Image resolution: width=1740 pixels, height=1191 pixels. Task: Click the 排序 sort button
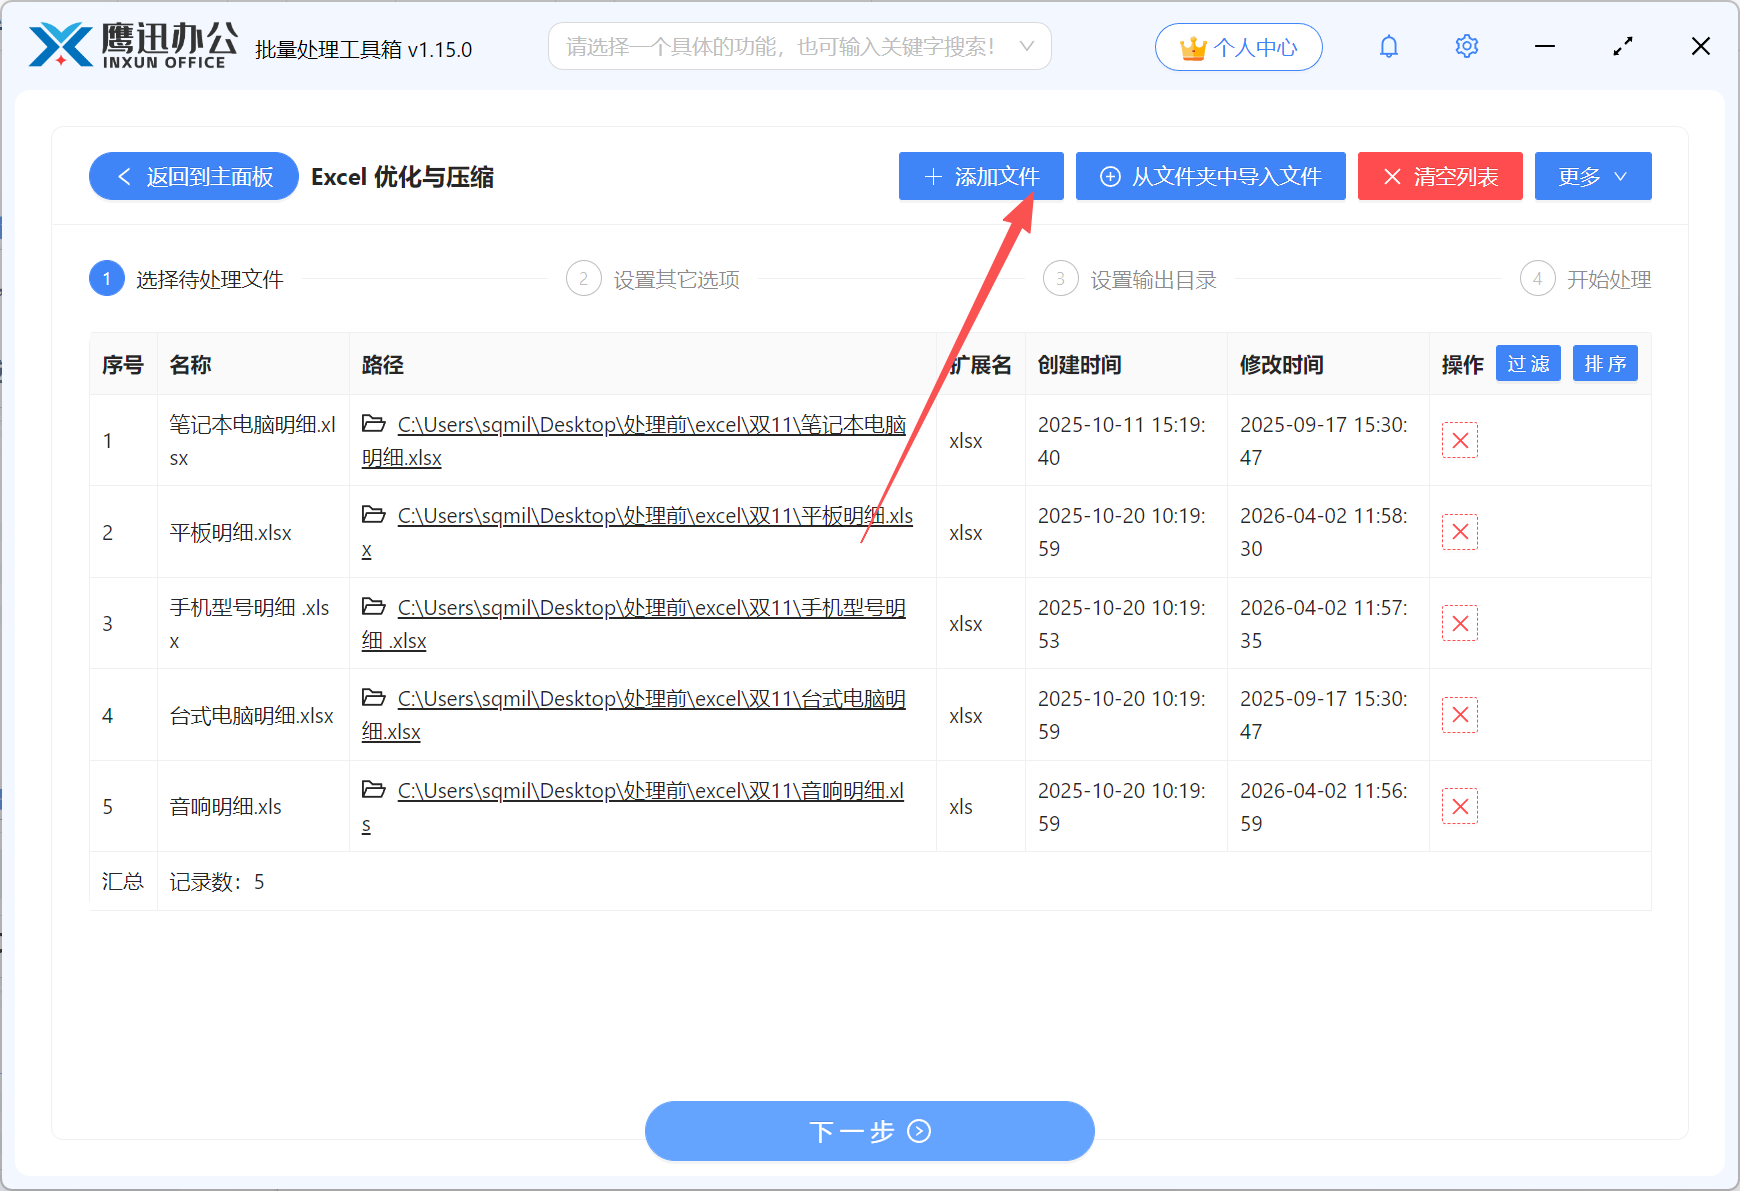tap(1605, 363)
